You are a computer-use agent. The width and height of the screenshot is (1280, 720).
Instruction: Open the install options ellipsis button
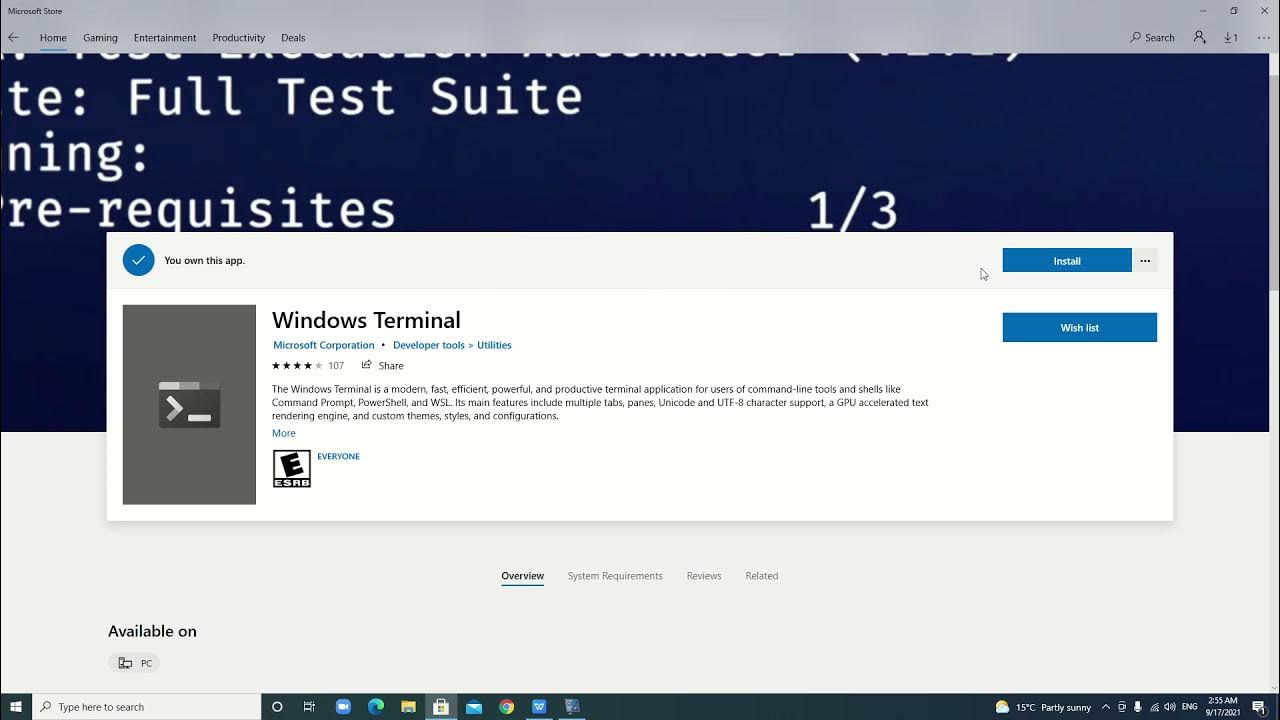click(1145, 261)
